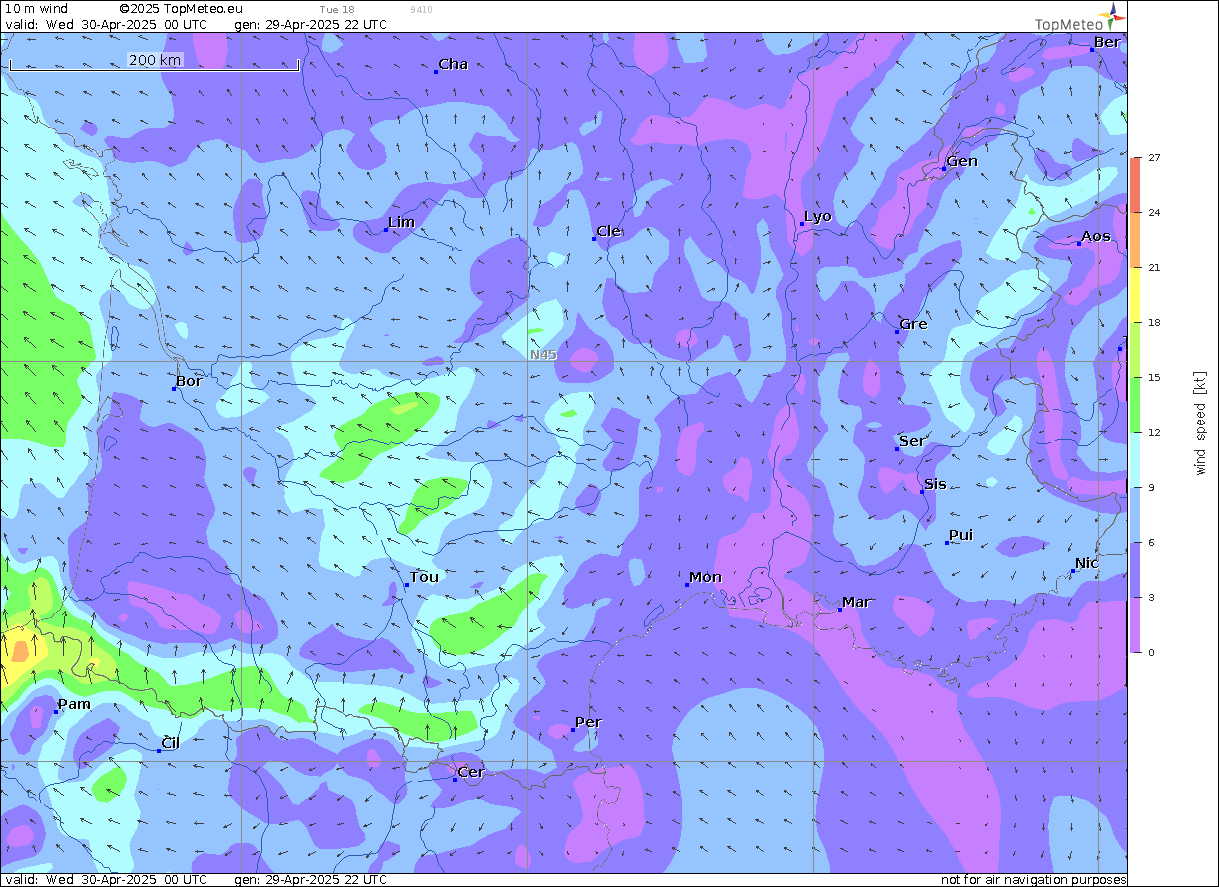Click the '200 km' scale bar label
This screenshot has width=1219, height=887.
point(155,60)
